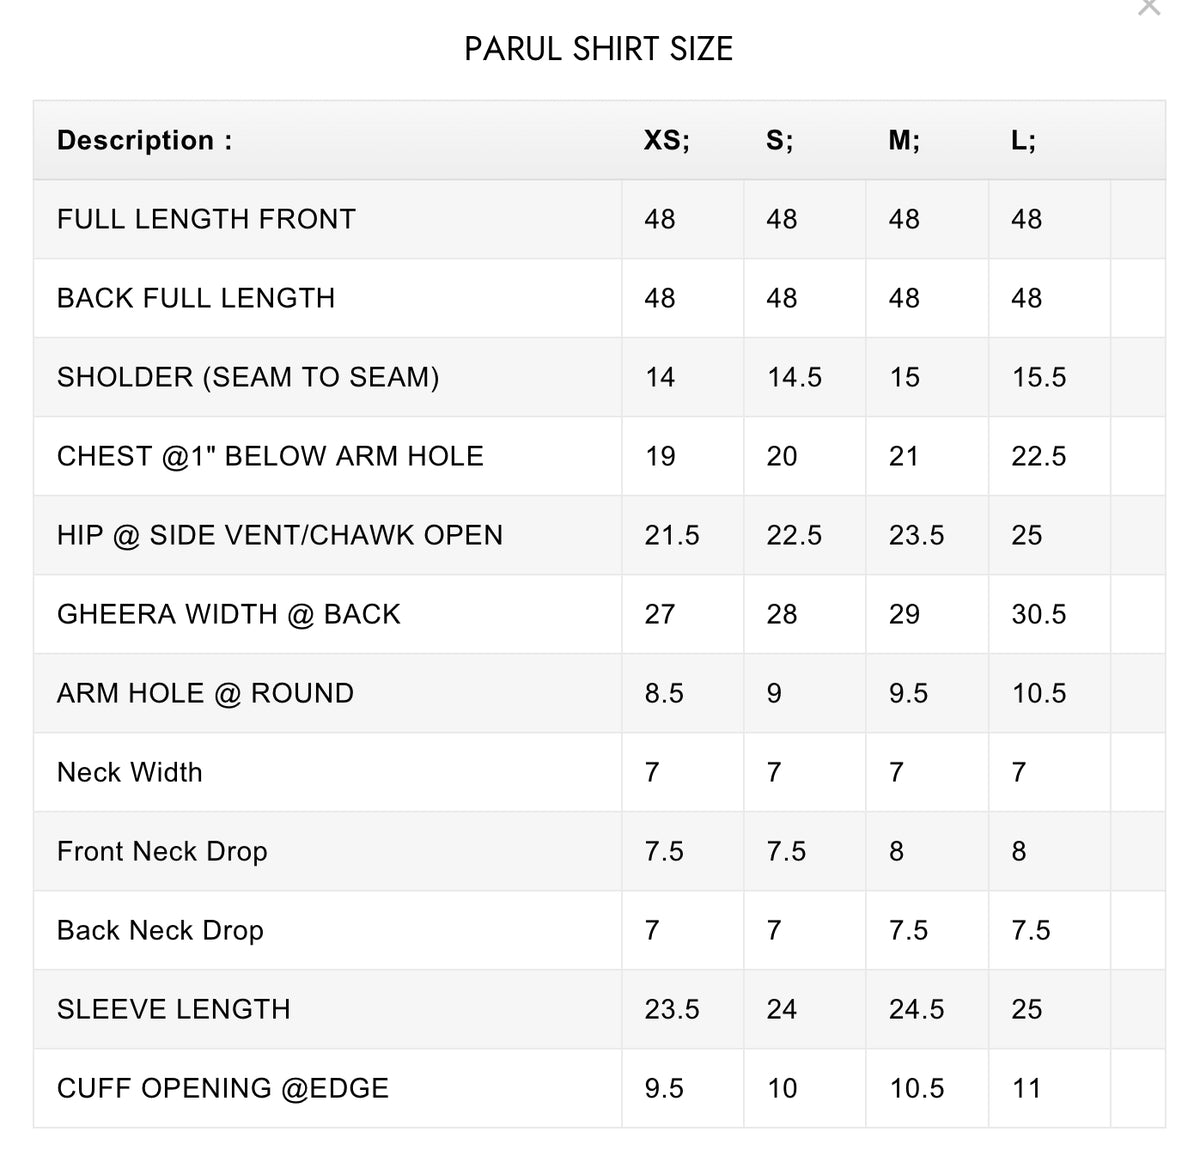Click the CUFF OPENING @EDGE label
This screenshot has width=1200, height=1150.
pyautogui.click(x=222, y=1088)
